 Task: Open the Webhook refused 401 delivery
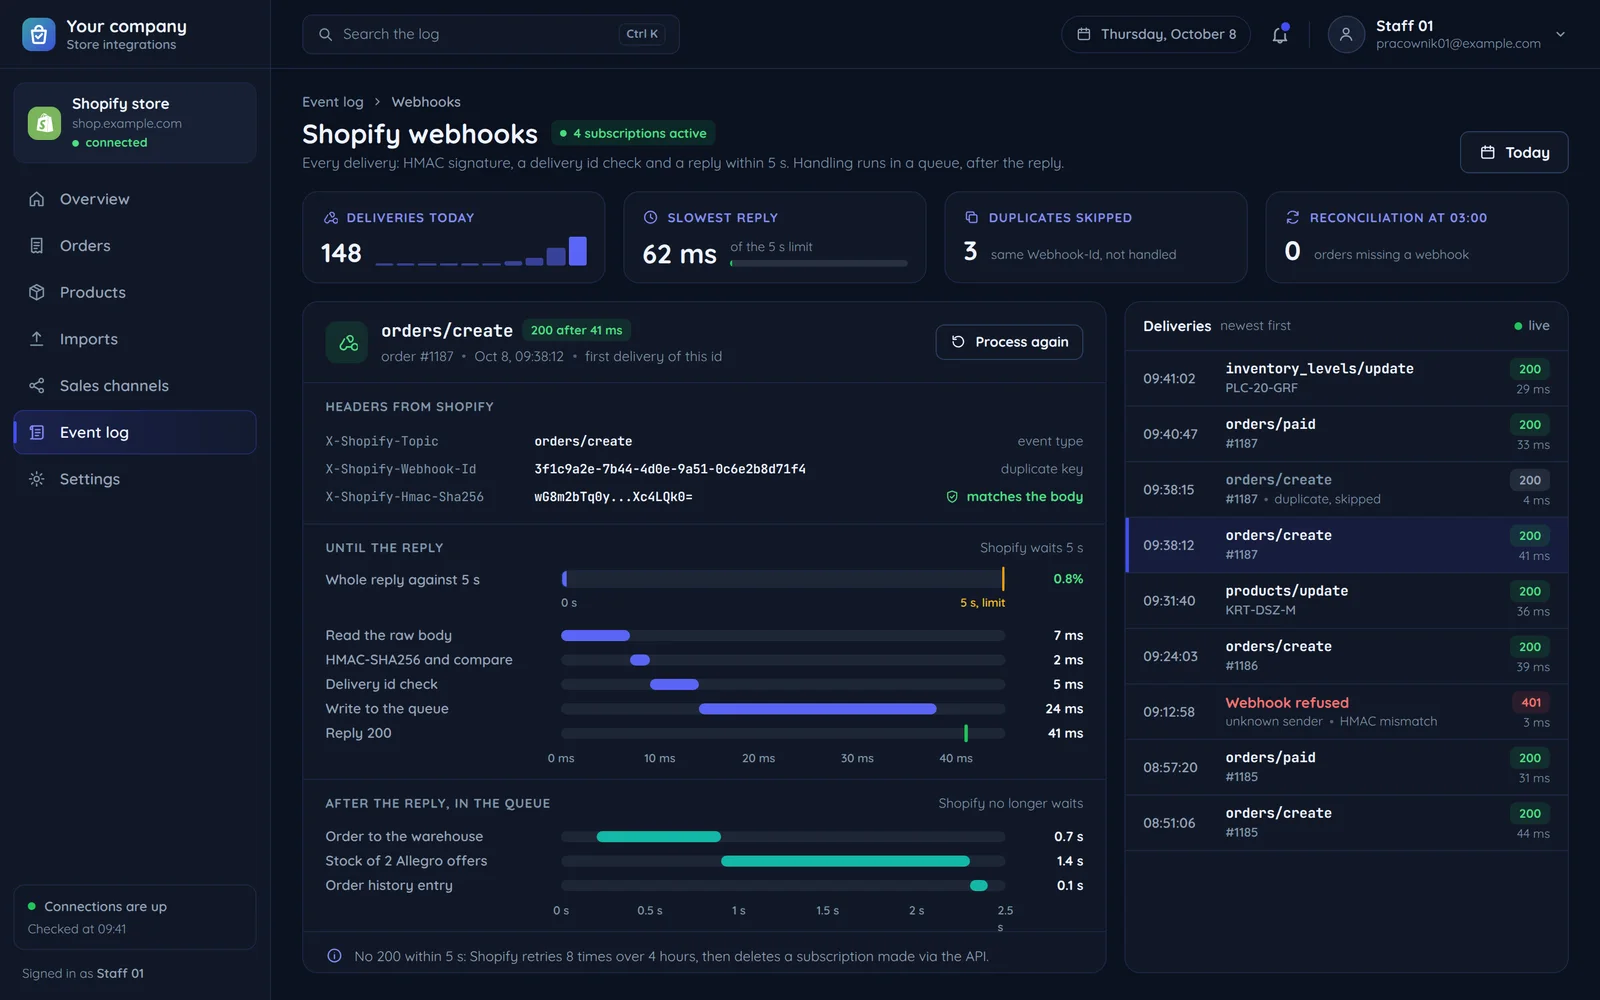(1346, 712)
